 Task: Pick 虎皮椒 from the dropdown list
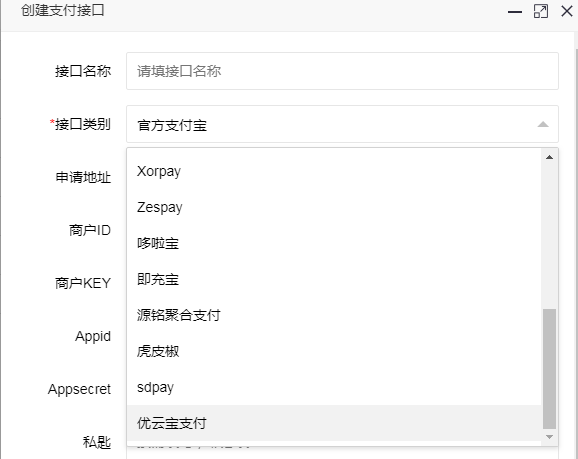[334, 351]
